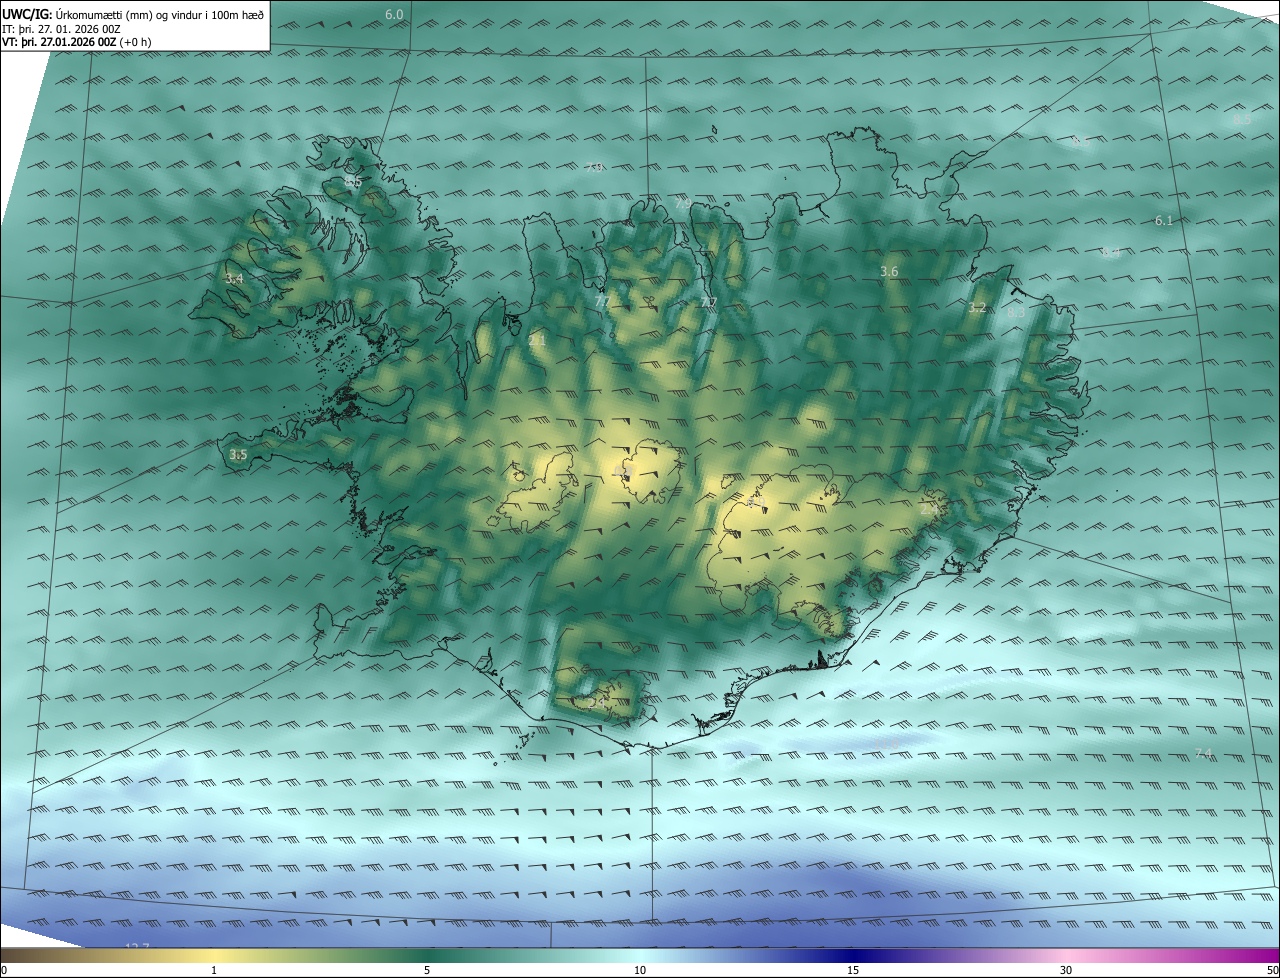Click the color scale legend bar

(640, 955)
